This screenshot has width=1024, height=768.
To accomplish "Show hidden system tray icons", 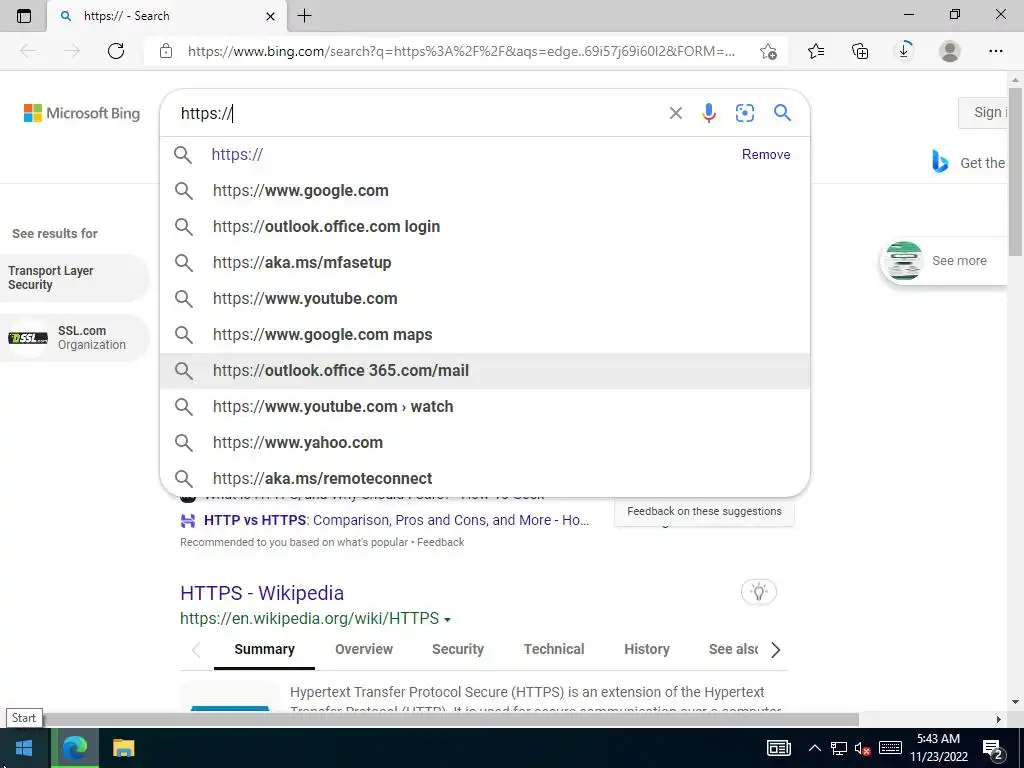I will click(814, 748).
